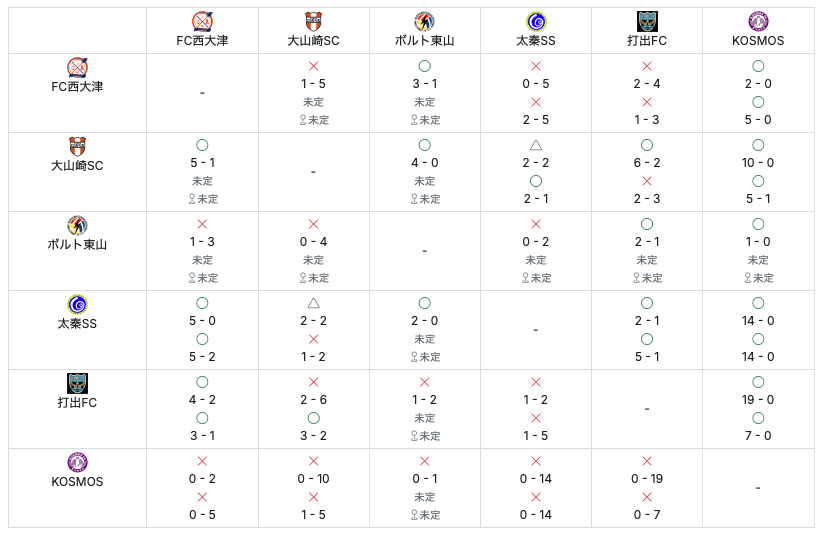Click the 未定 venue pin in FC西大津 vs 大山崎SC cell

pyautogui.click(x=314, y=120)
